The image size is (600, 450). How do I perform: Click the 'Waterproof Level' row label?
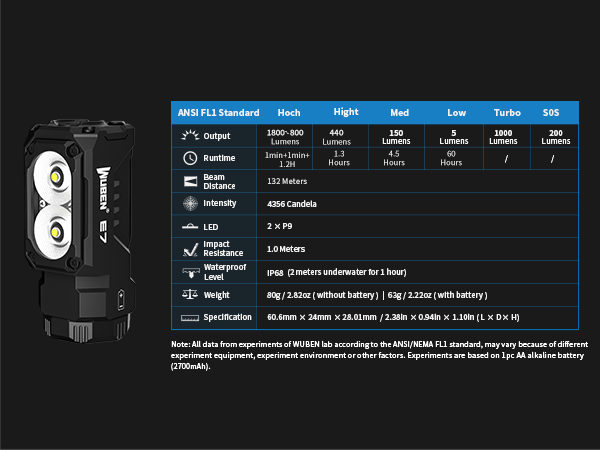[225, 272]
